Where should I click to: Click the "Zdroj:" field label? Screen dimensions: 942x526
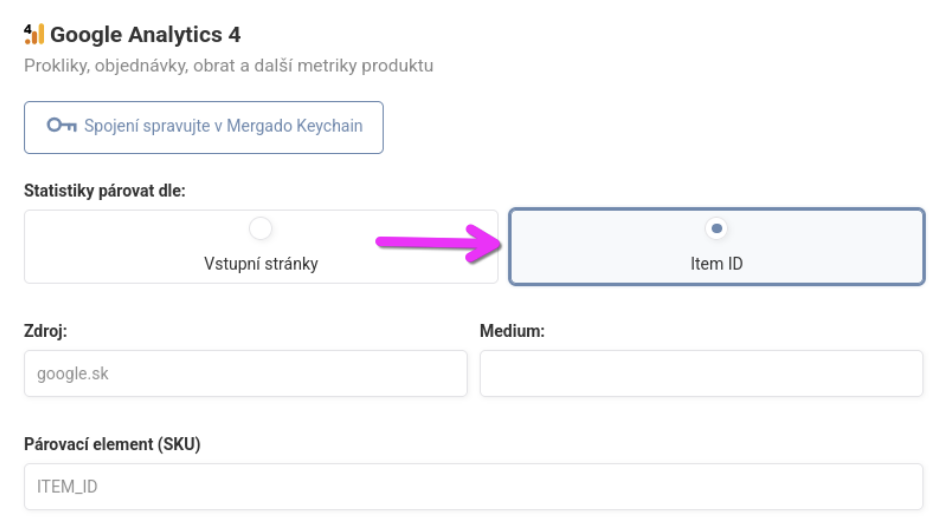(x=45, y=332)
